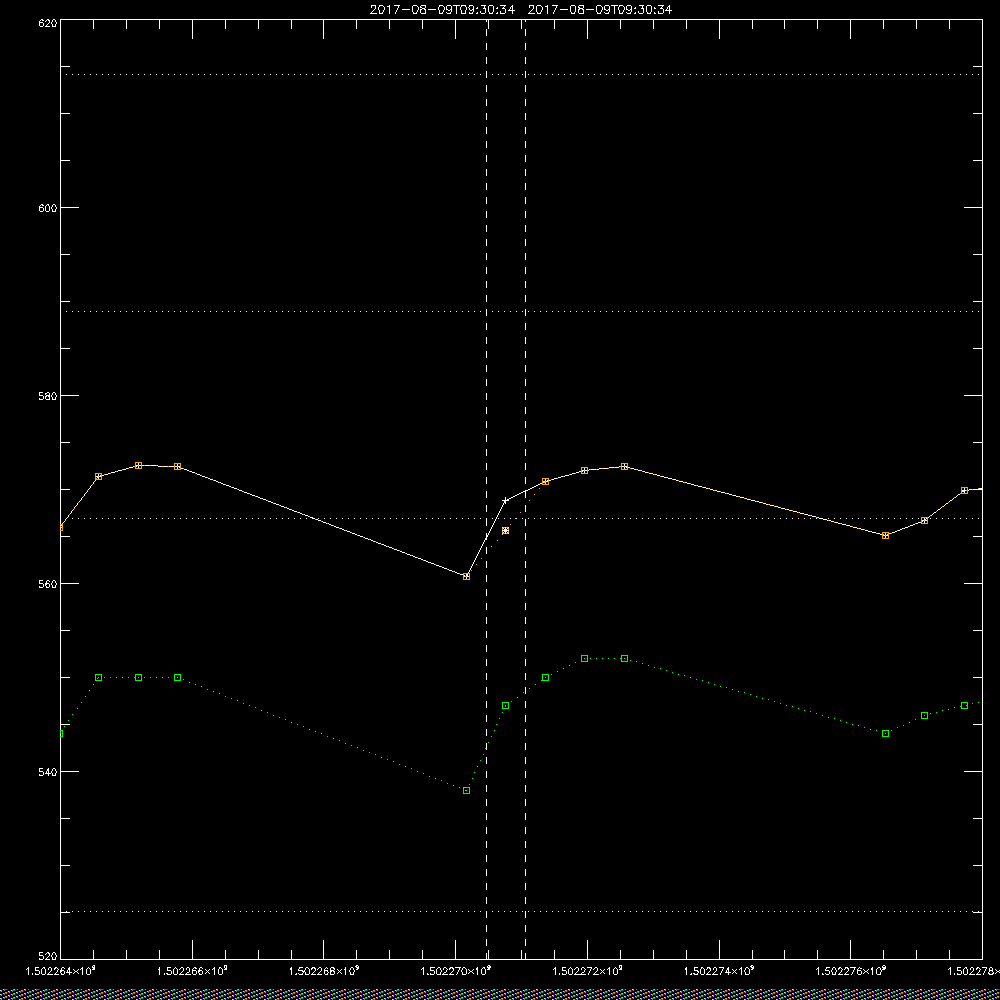Select the green data point between the dashed vertical lines

pyautogui.click(x=506, y=706)
